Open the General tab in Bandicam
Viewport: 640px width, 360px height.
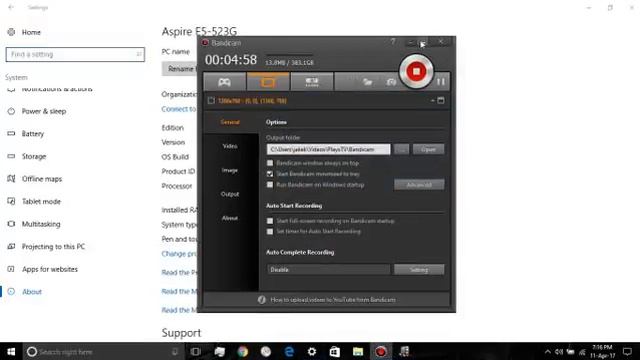click(230, 122)
